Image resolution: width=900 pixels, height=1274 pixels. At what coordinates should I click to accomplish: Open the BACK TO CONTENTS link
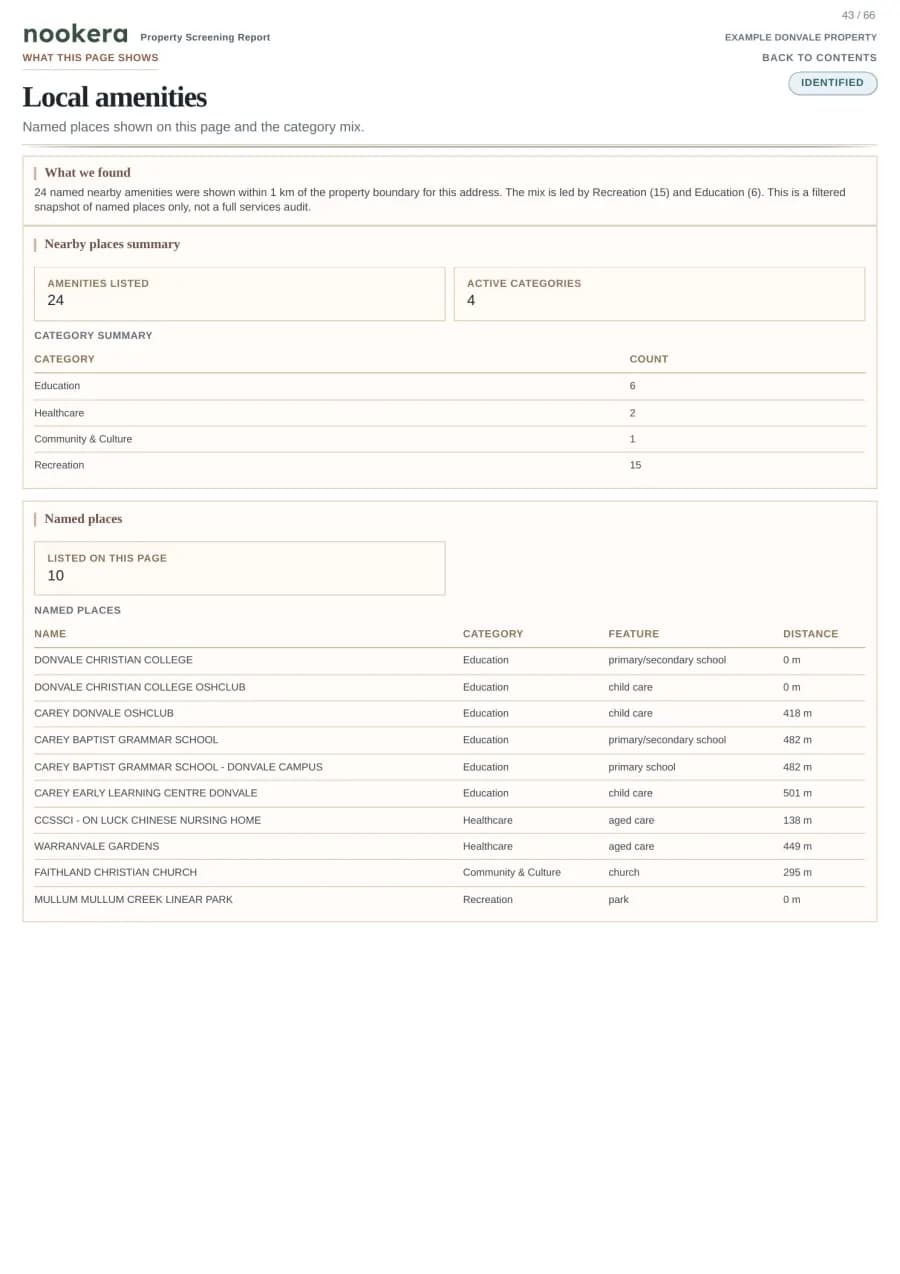click(819, 58)
